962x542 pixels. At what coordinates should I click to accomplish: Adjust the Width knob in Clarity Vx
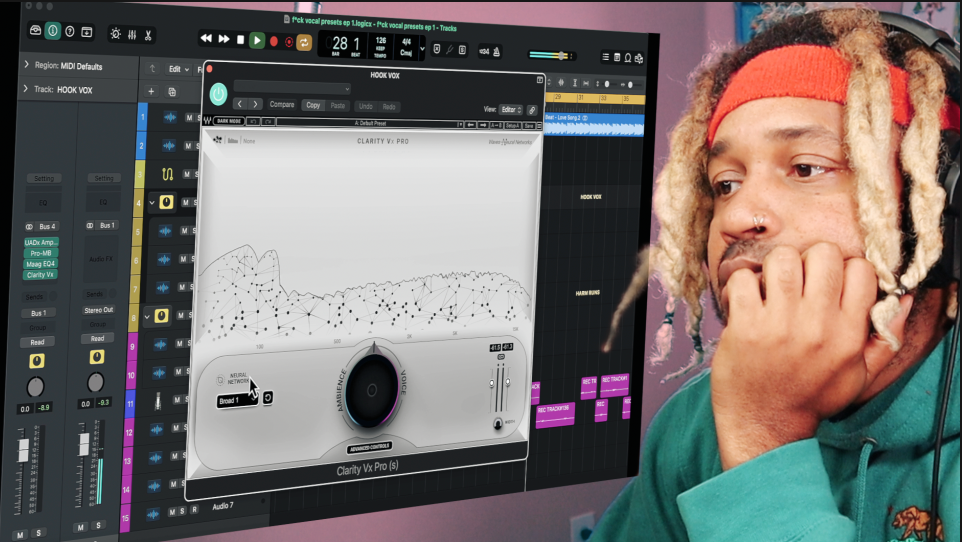[498, 423]
